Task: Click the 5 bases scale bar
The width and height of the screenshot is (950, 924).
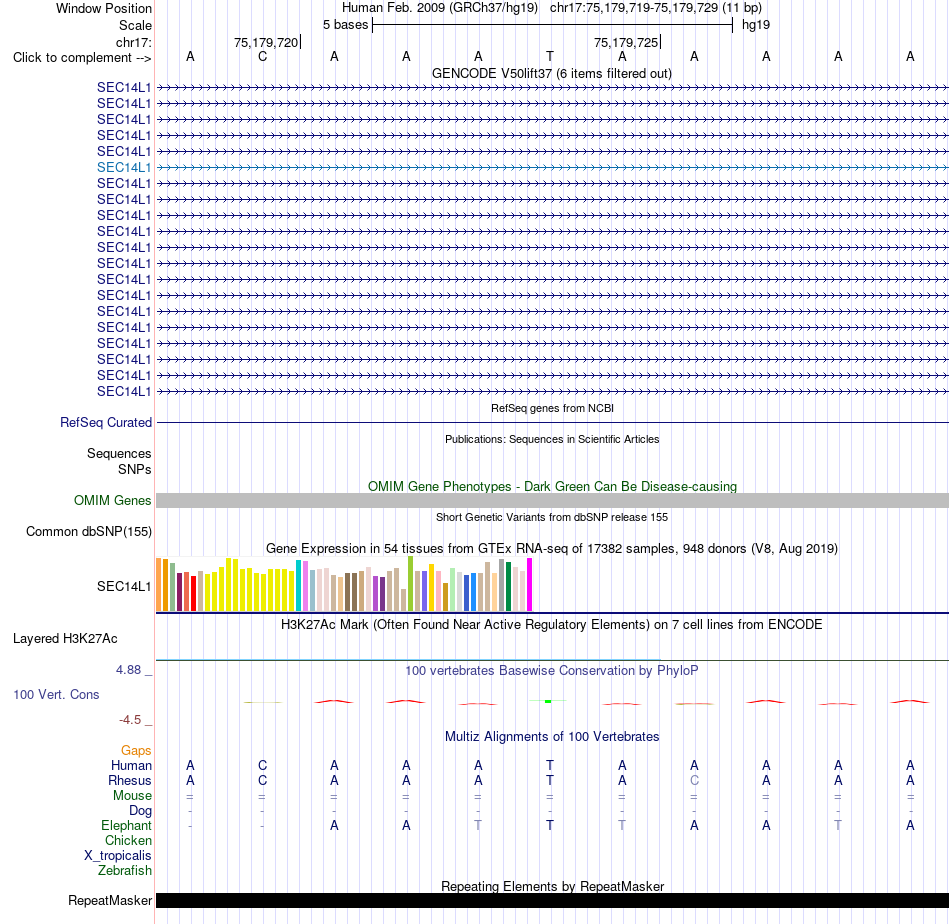Action: [552, 25]
